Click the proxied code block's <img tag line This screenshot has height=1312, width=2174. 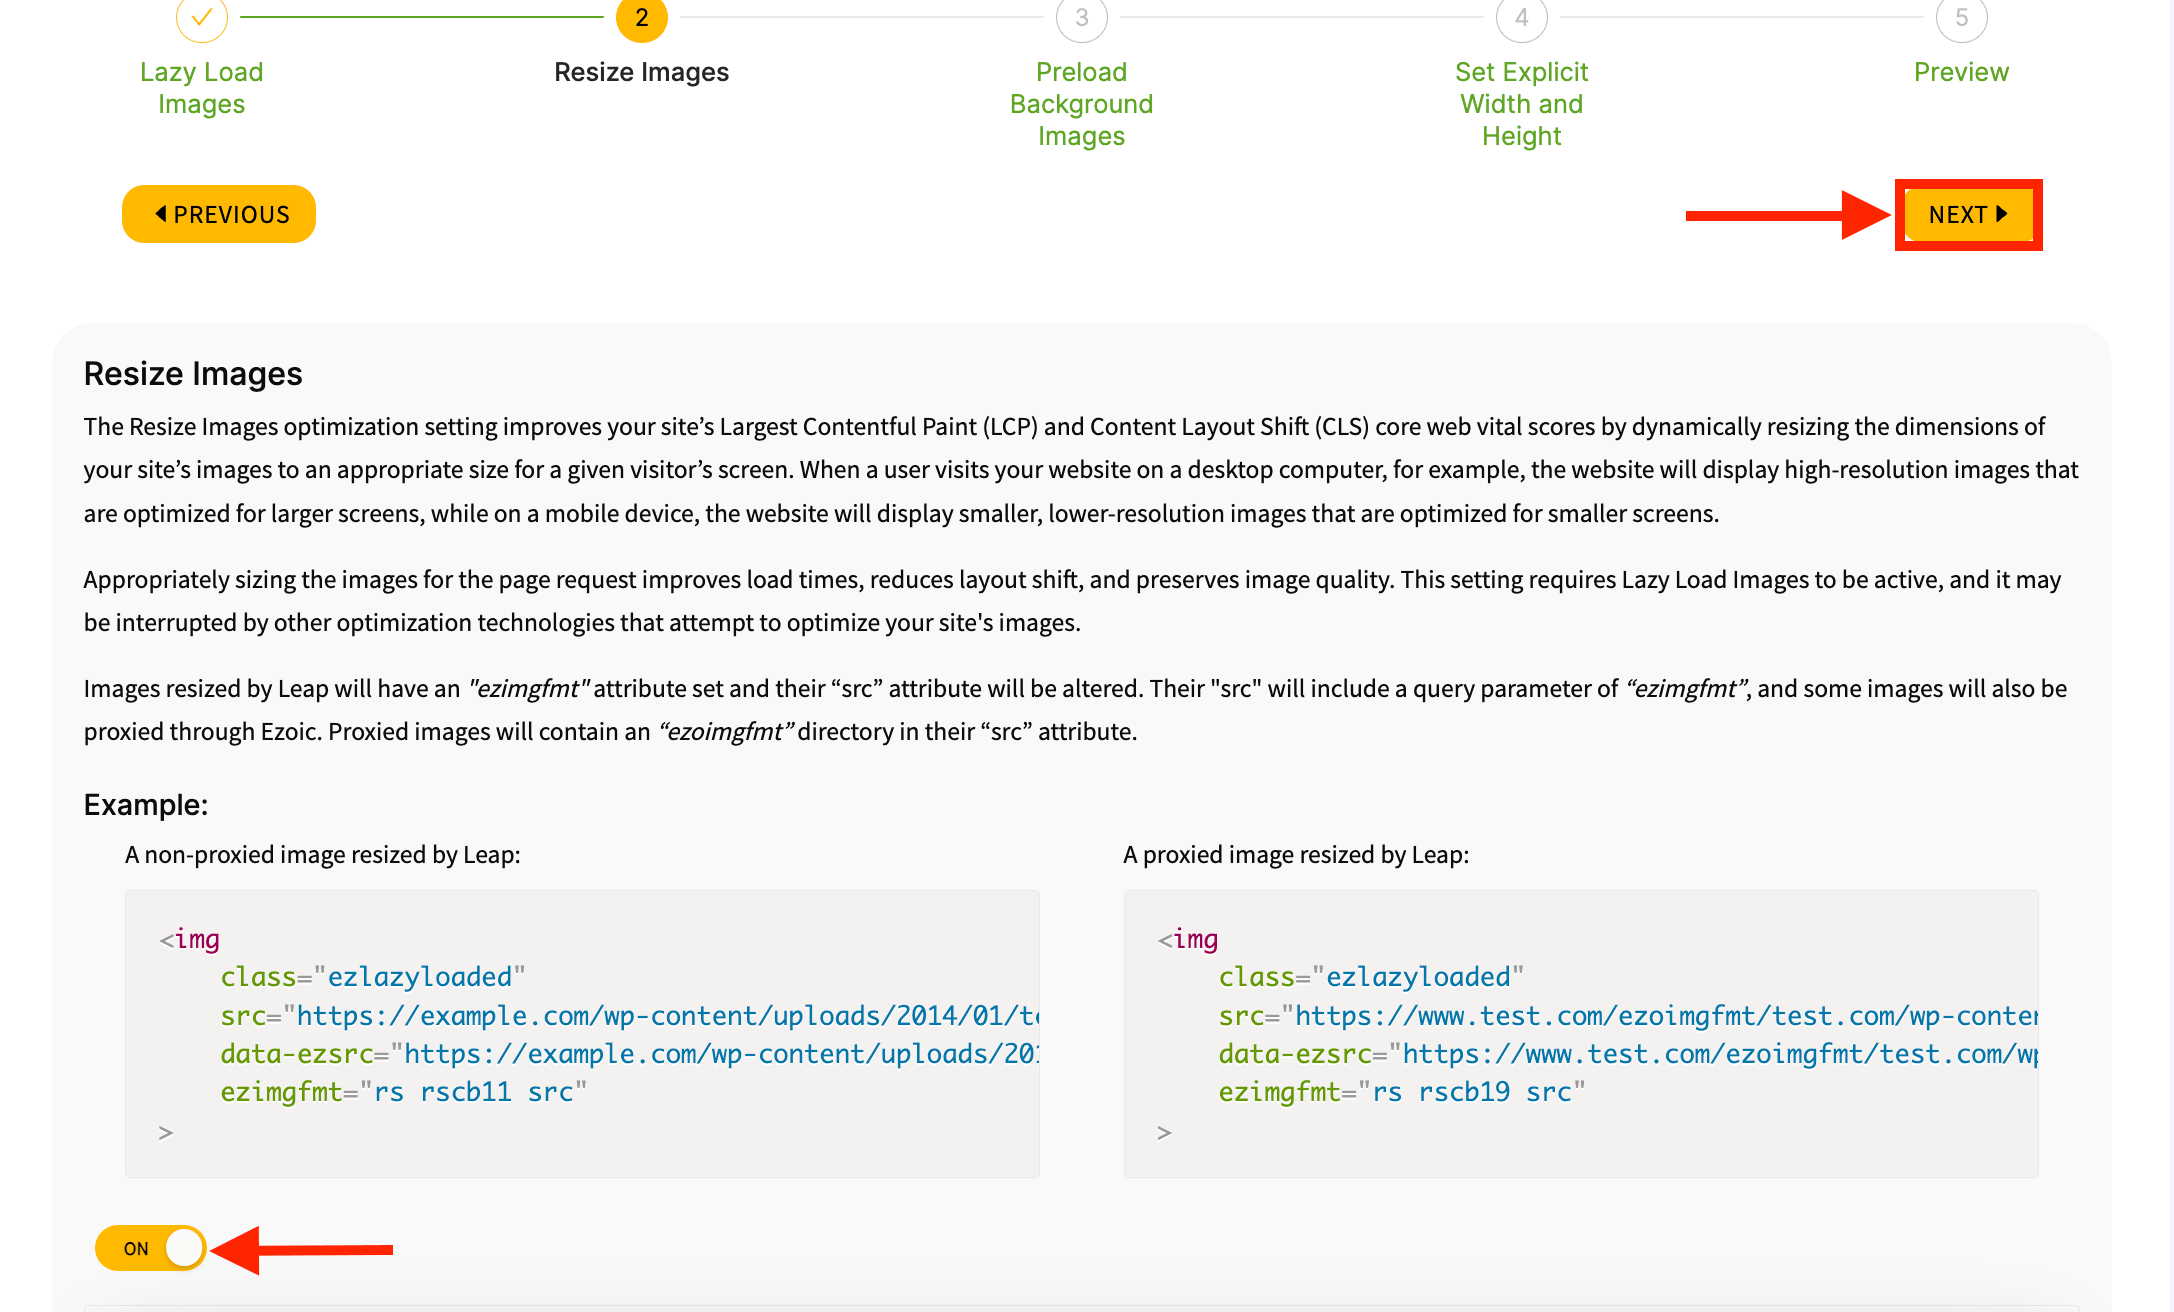click(1188, 939)
